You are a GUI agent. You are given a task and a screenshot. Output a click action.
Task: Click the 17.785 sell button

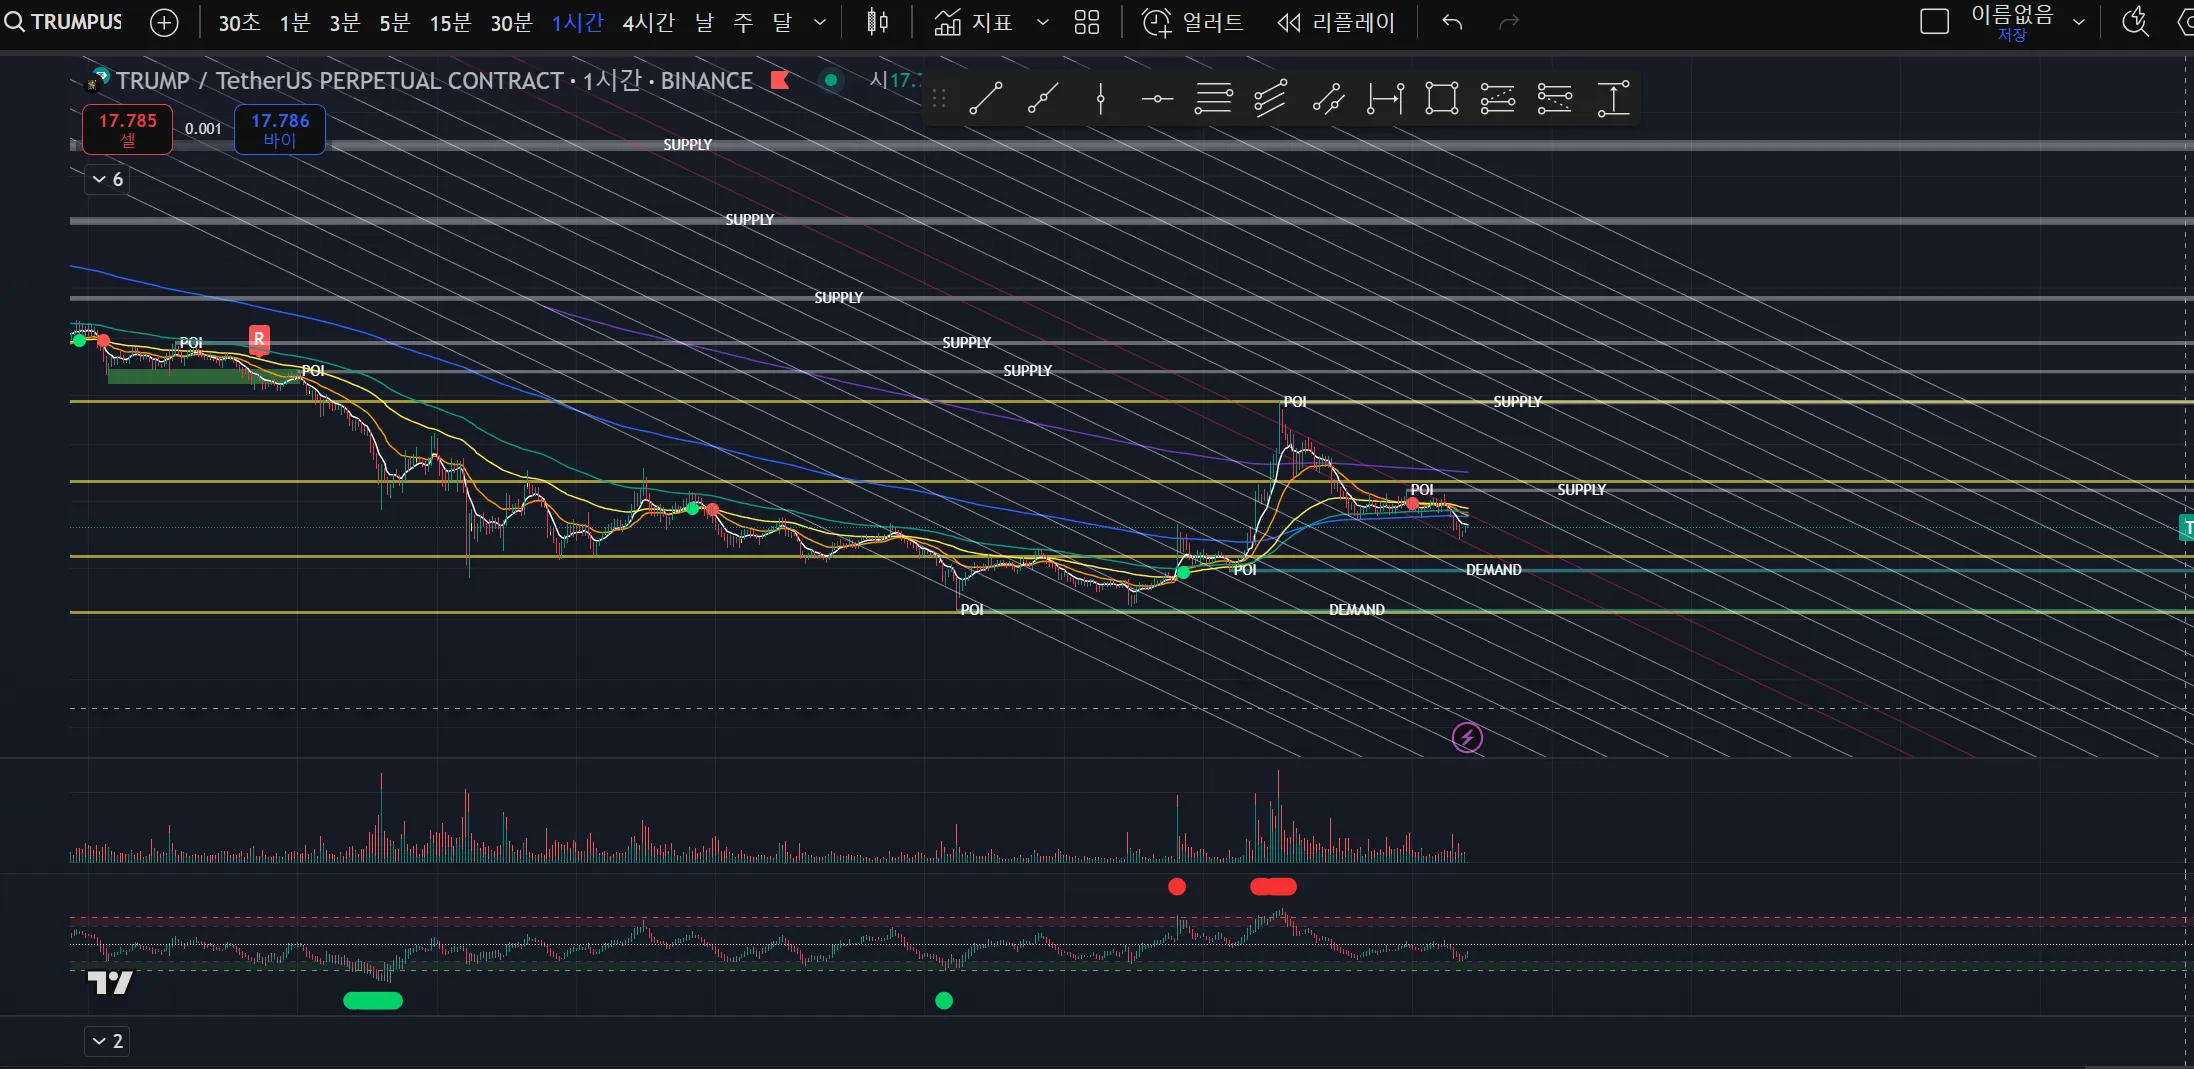click(127, 130)
